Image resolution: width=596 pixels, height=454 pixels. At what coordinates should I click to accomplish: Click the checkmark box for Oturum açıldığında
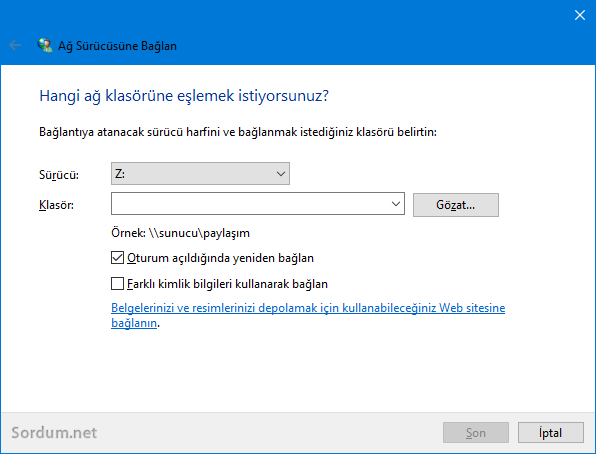117,257
